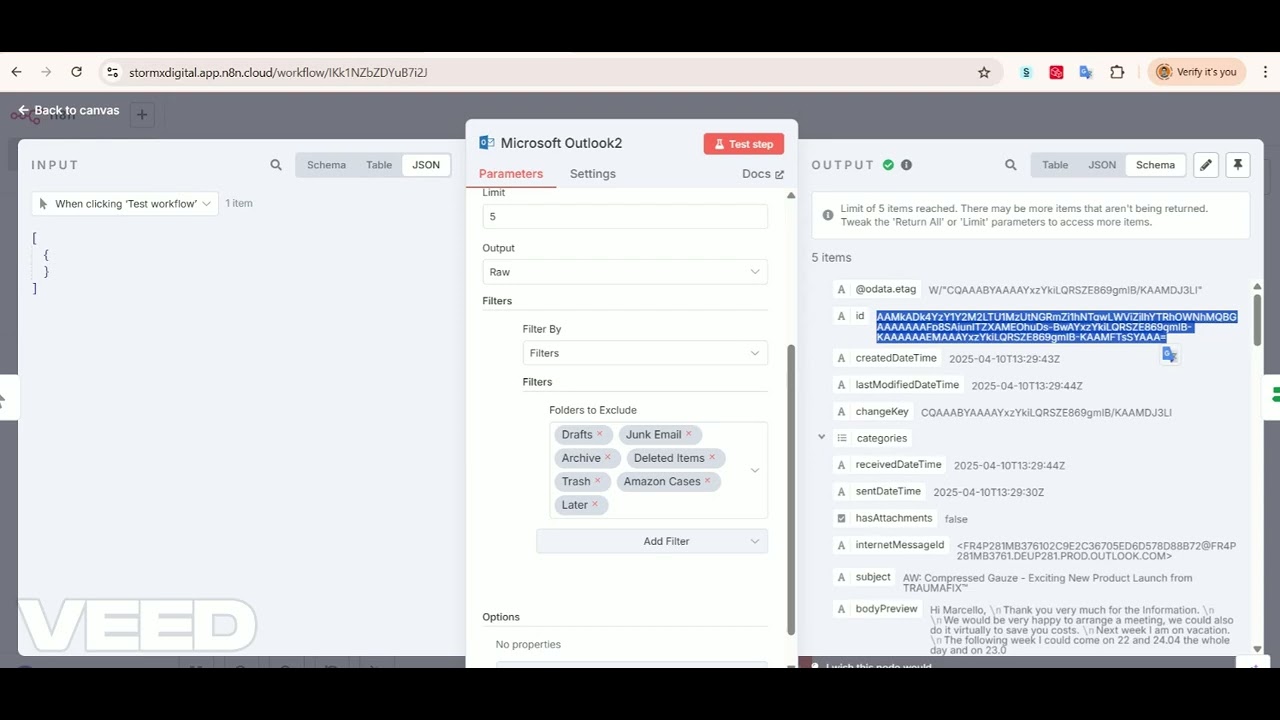Remove the Deleted Items folder tag
The image size is (1280, 720).
[712, 458]
